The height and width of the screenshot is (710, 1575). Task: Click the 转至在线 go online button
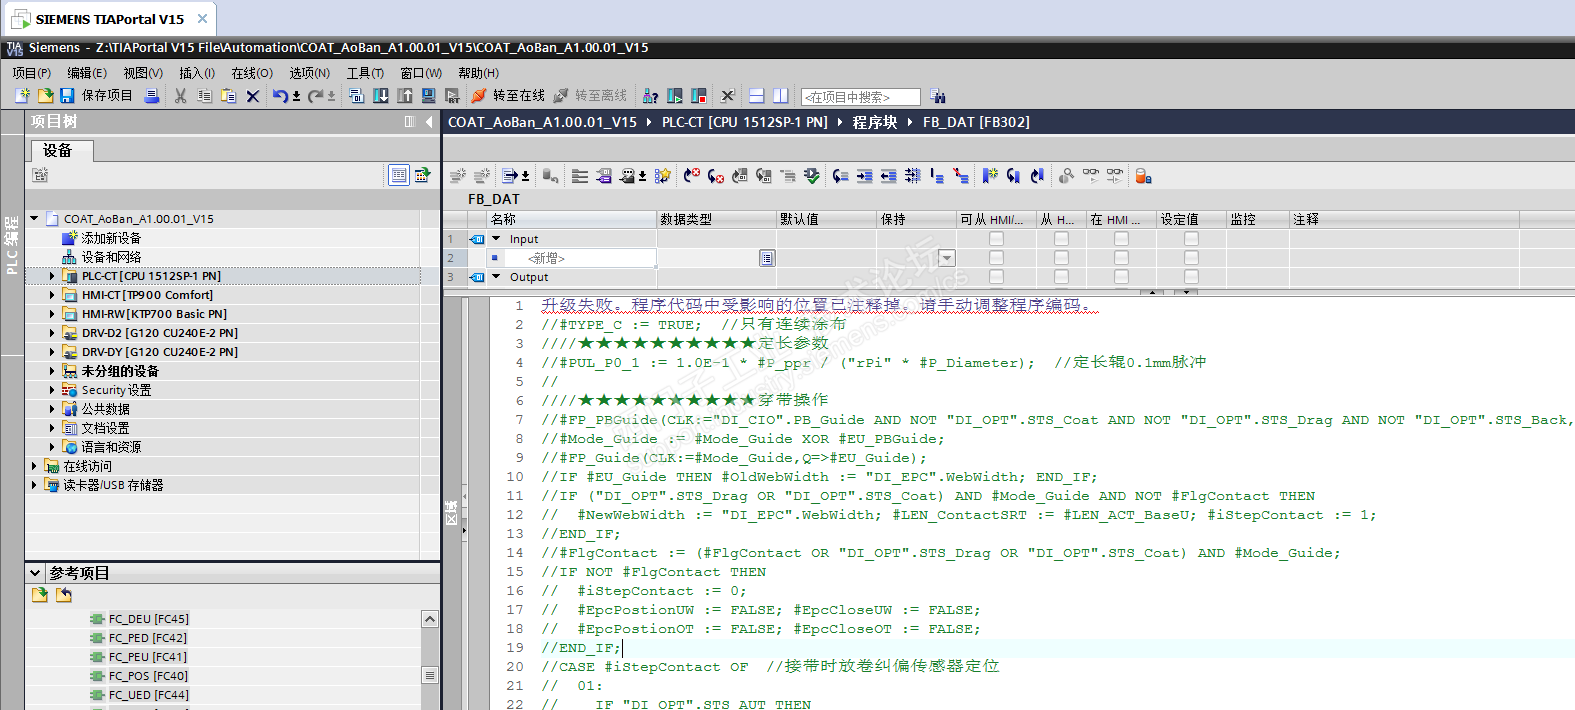click(x=508, y=96)
